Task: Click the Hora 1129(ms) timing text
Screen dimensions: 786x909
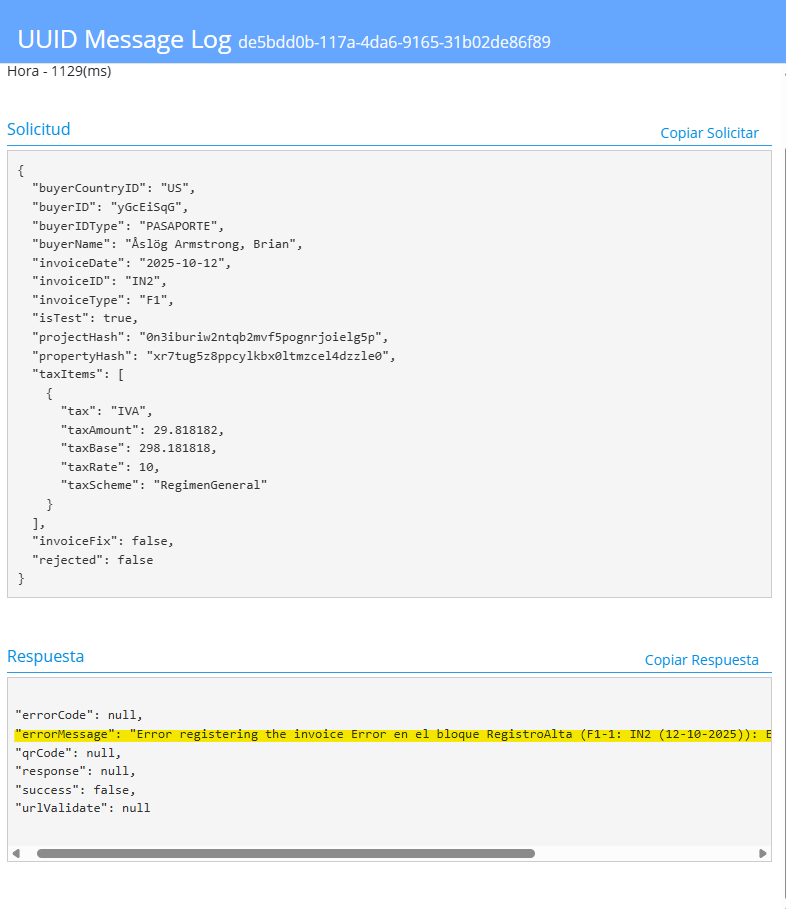Action: coord(59,71)
